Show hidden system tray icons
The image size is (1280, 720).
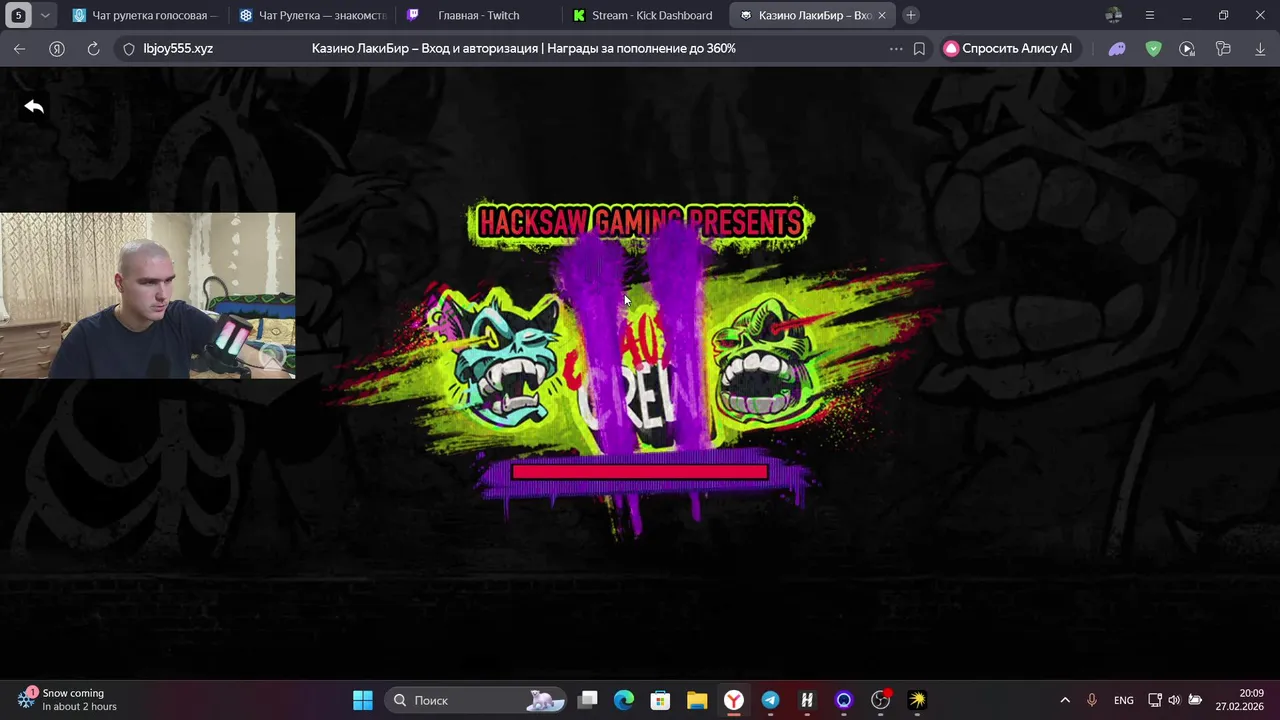(1065, 700)
